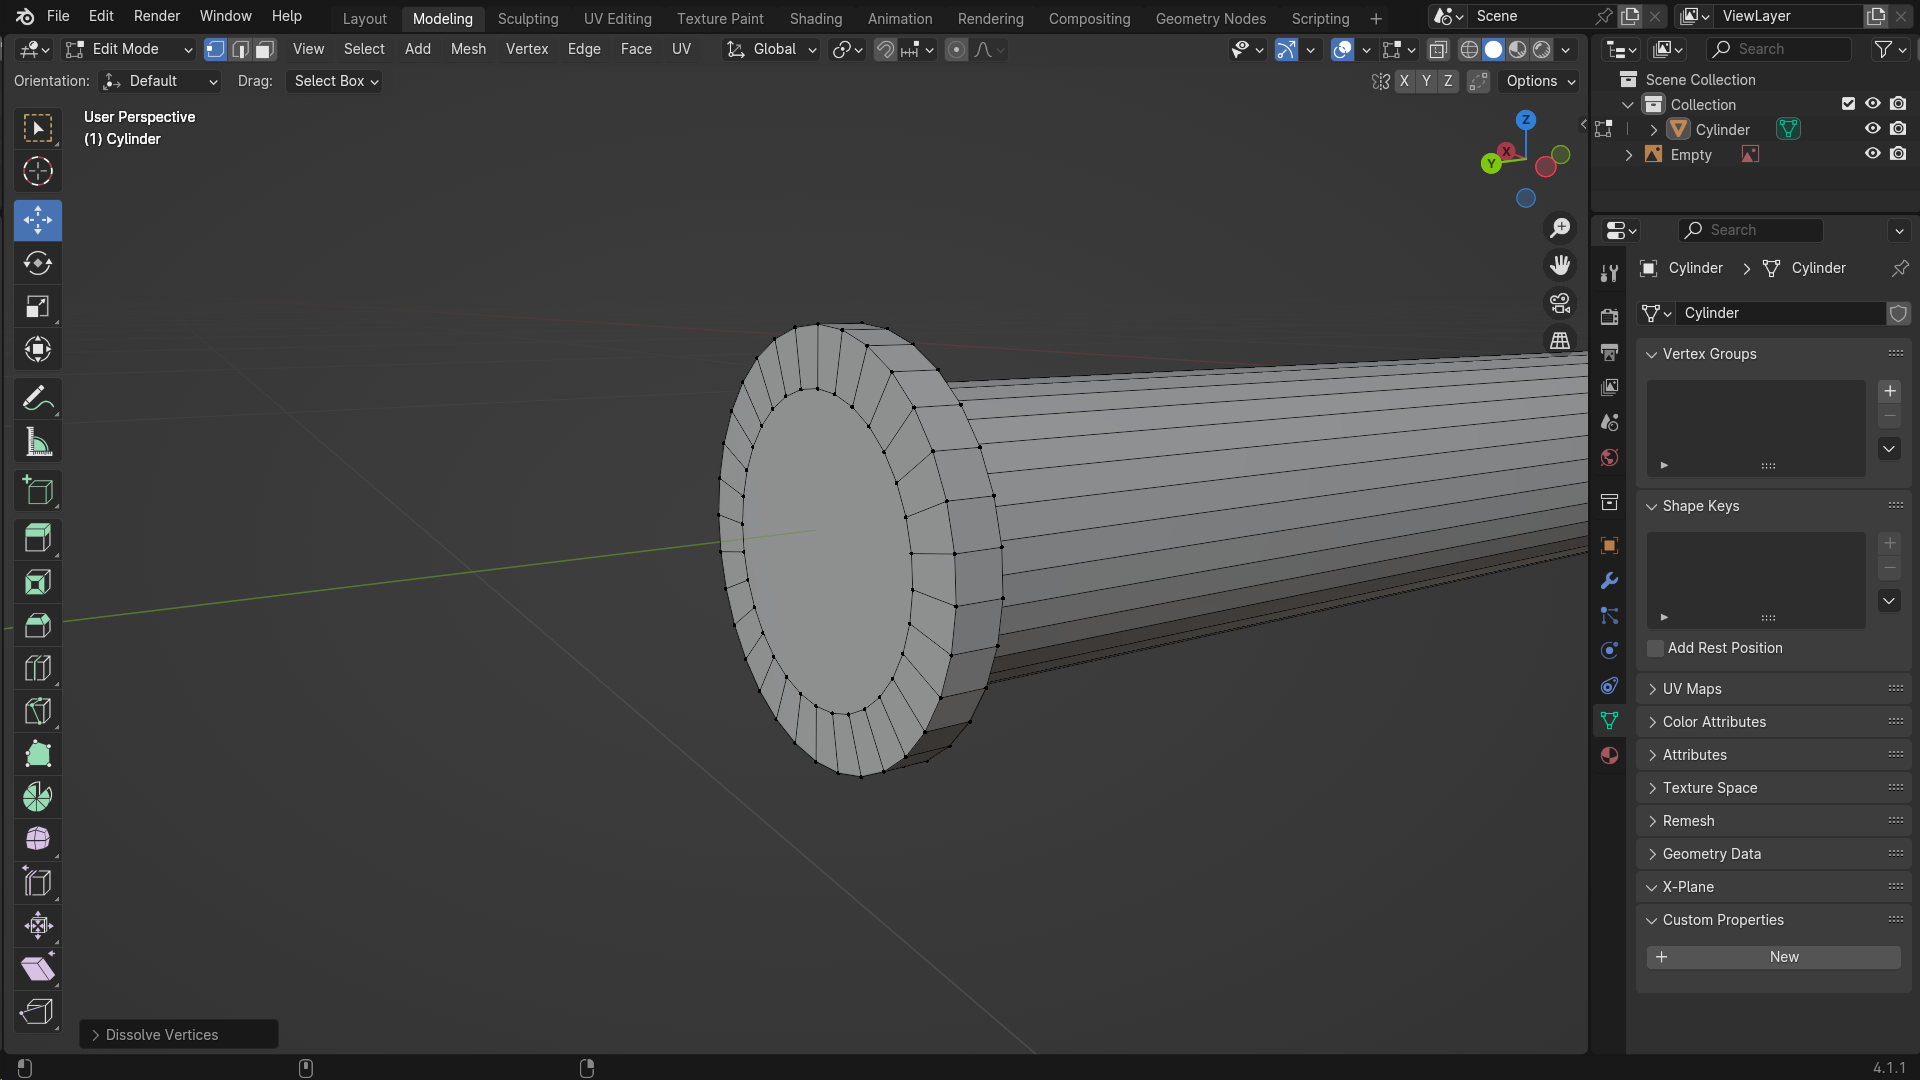Click New custom property button
Image resolution: width=1920 pixels, height=1080 pixels.
point(1774,957)
